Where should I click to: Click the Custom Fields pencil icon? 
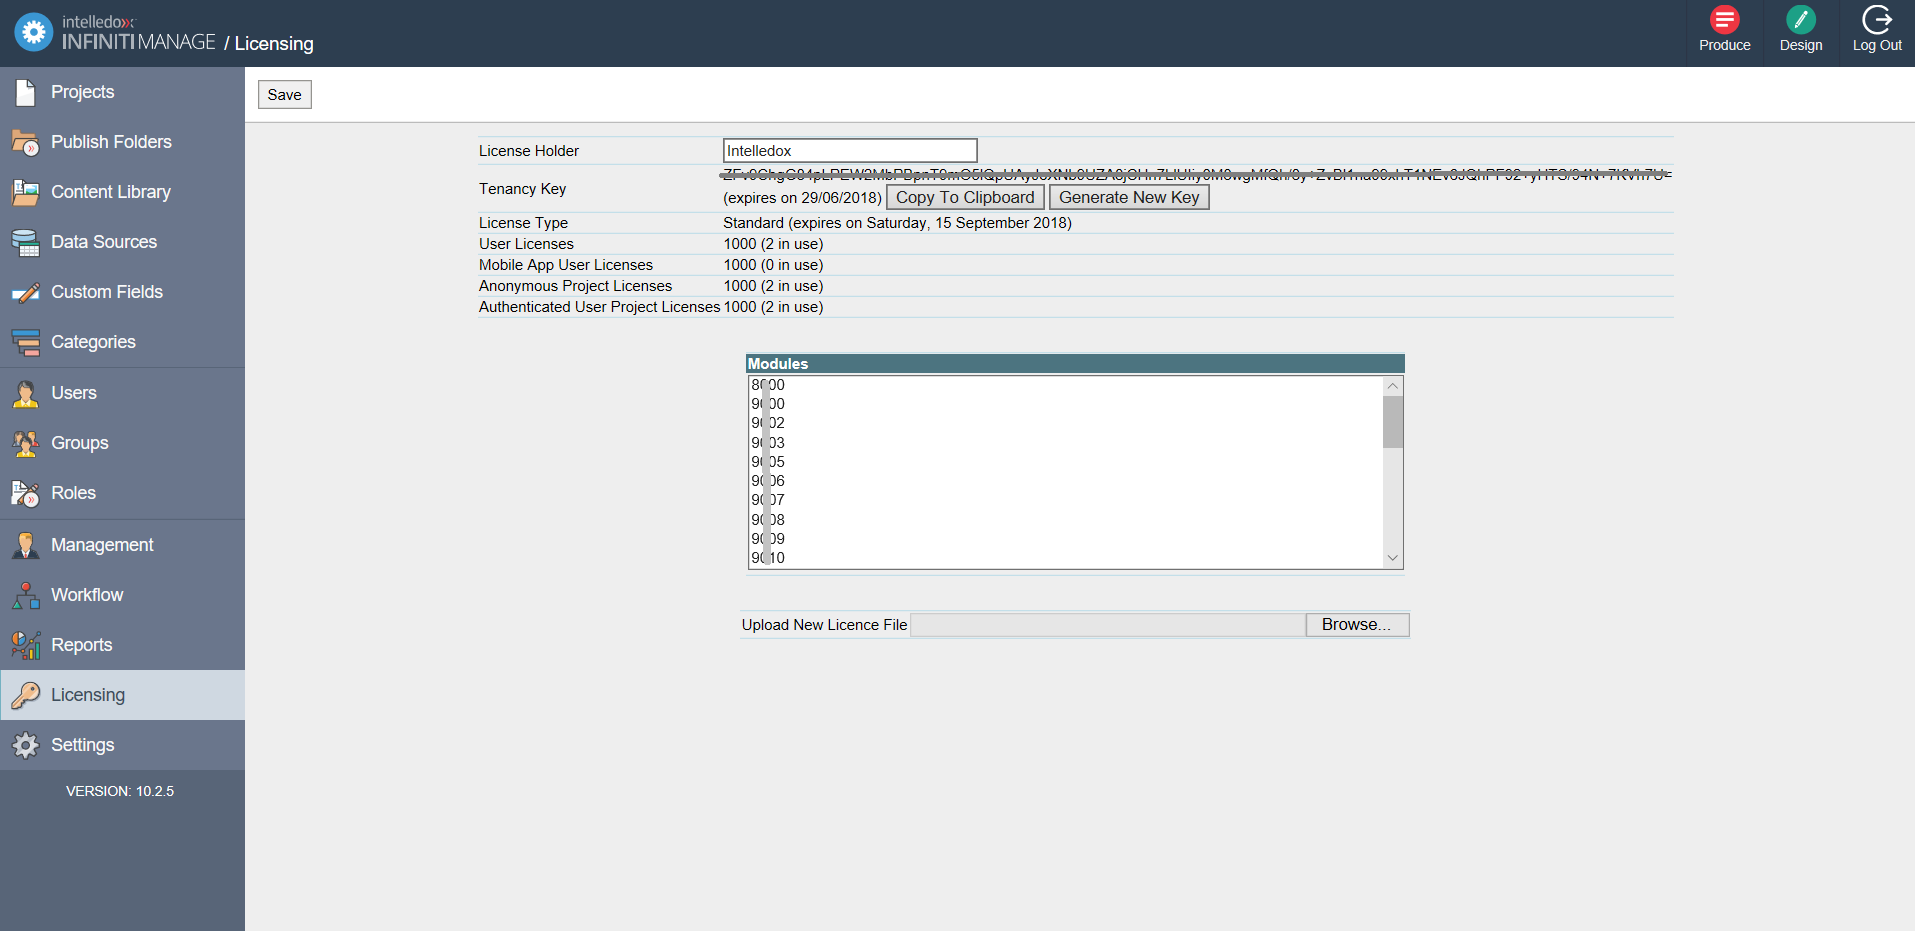tap(25, 292)
